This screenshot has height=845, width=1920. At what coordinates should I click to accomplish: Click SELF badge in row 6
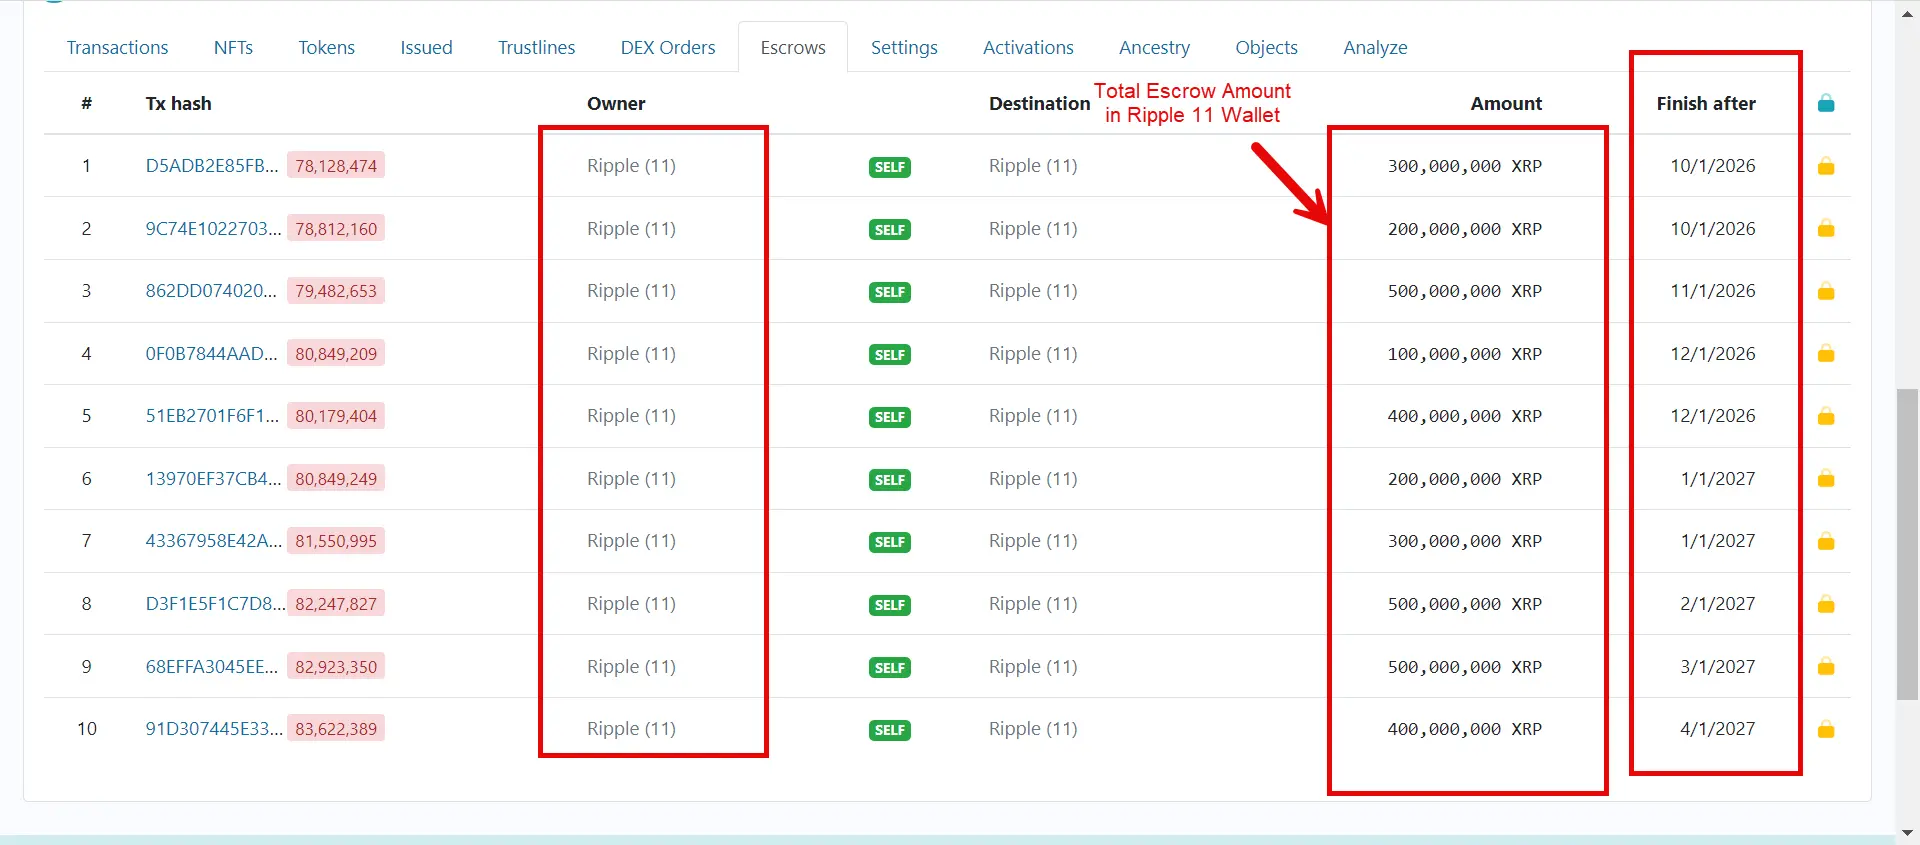[890, 480]
